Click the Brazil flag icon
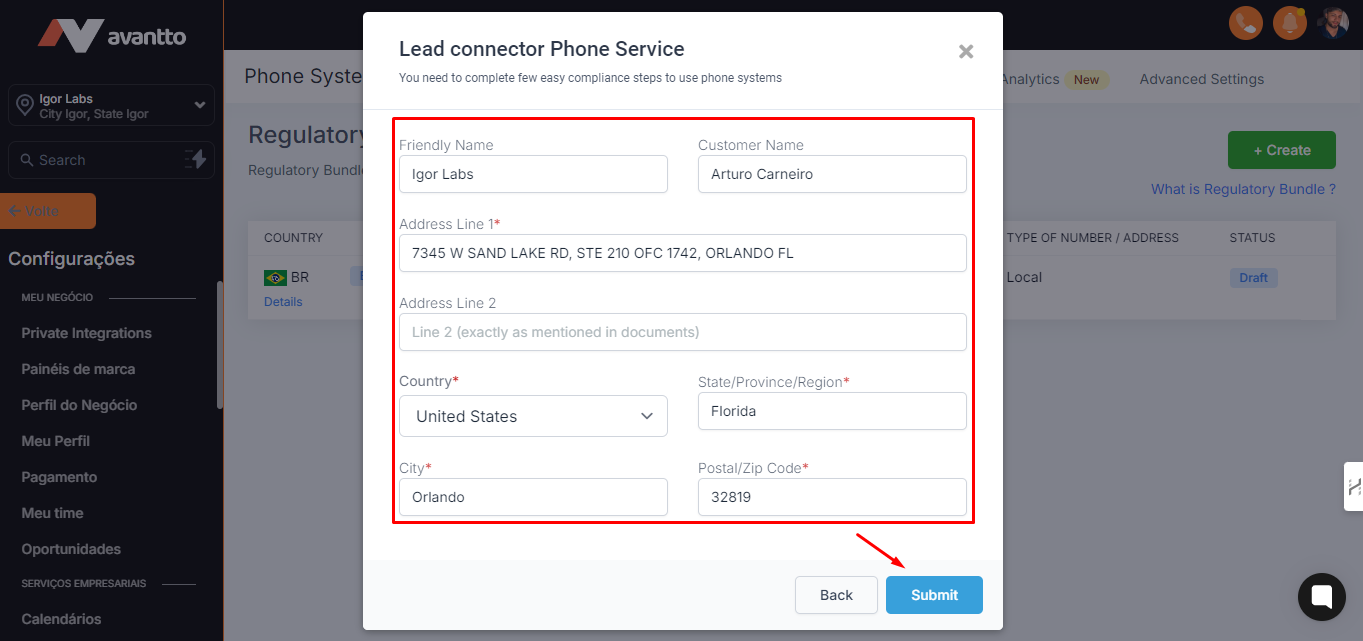 point(274,278)
